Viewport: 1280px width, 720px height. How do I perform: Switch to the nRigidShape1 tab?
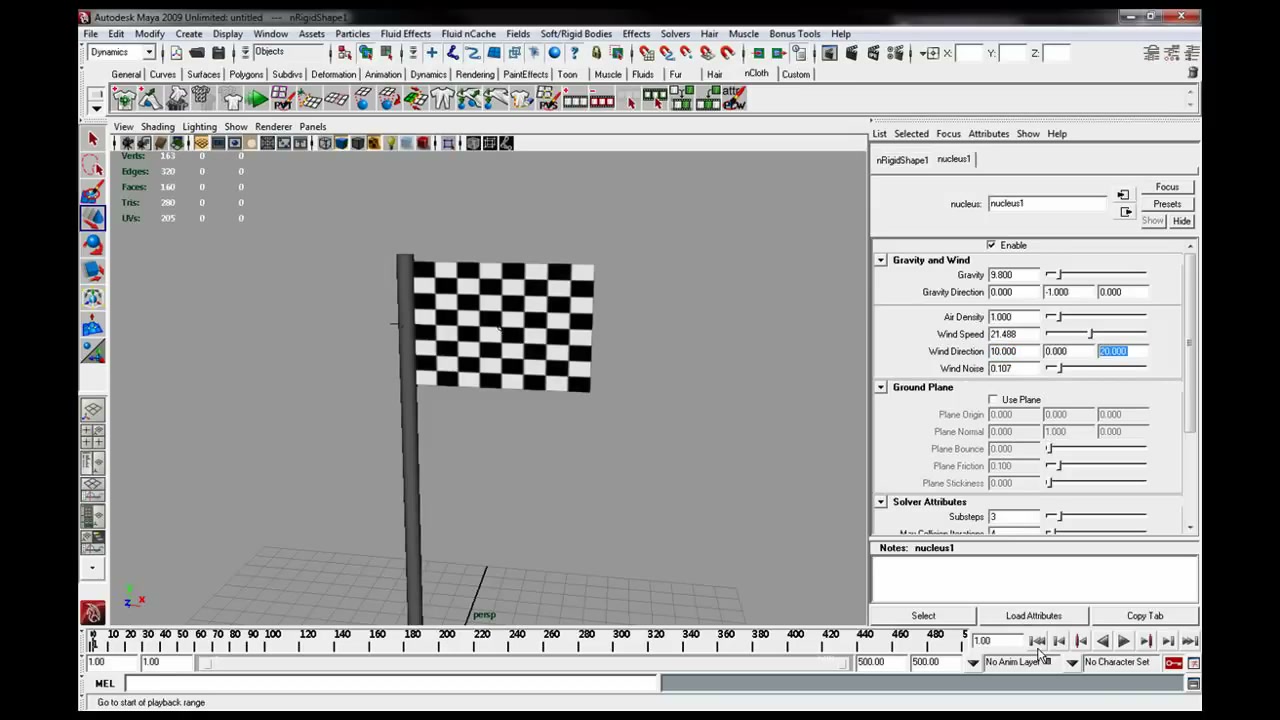tap(902, 160)
